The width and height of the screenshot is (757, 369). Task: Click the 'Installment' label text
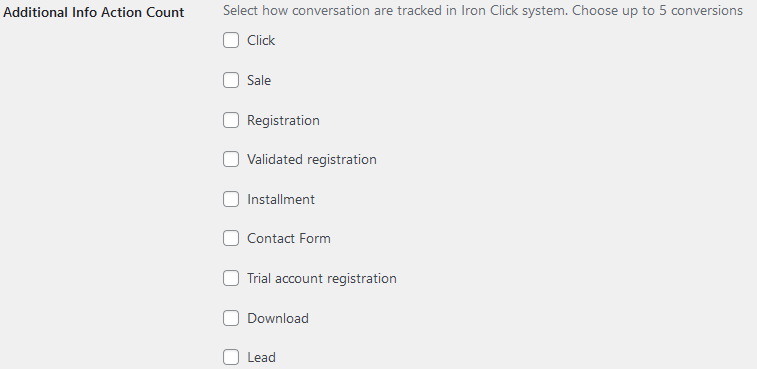[x=281, y=199]
